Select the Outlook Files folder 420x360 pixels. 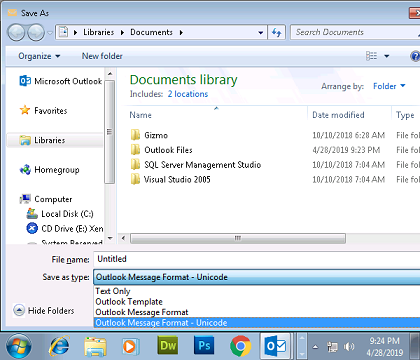(168, 150)
